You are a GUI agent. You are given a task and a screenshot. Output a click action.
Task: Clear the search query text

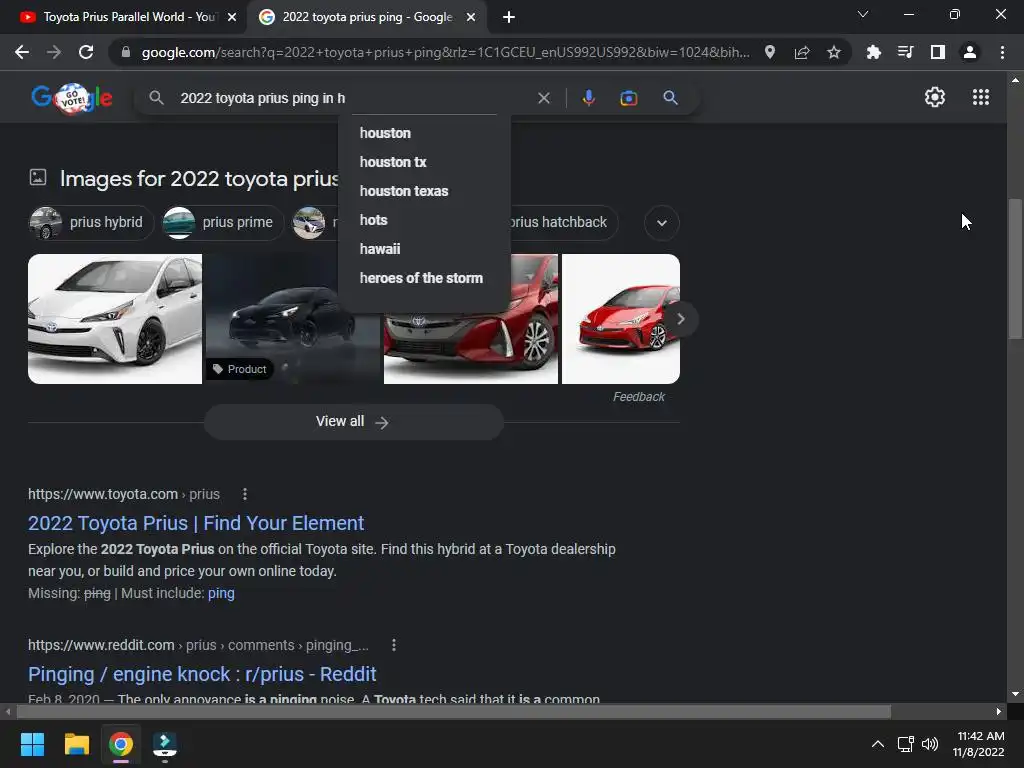[x=543, y=98]
